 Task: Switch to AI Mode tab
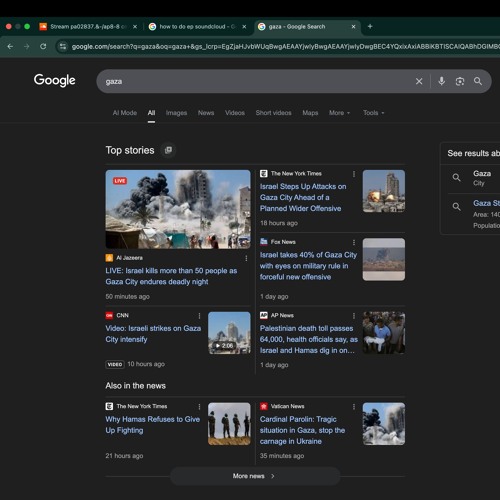pyautogui.click(x=125, y=113)
